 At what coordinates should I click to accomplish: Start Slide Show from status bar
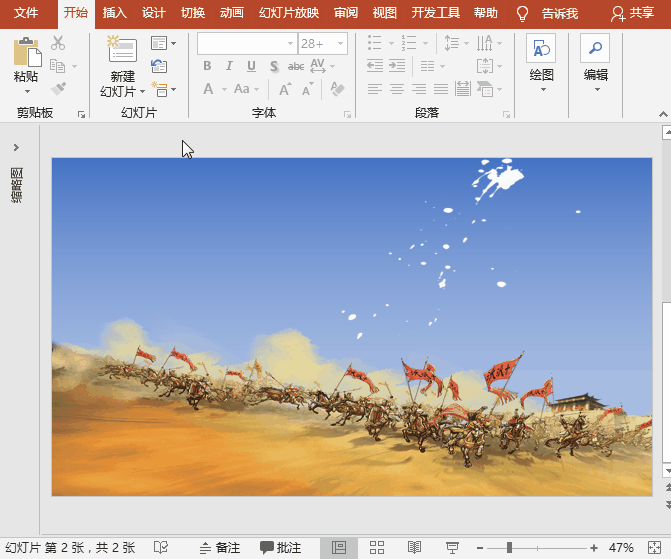(x=452, y=547)
